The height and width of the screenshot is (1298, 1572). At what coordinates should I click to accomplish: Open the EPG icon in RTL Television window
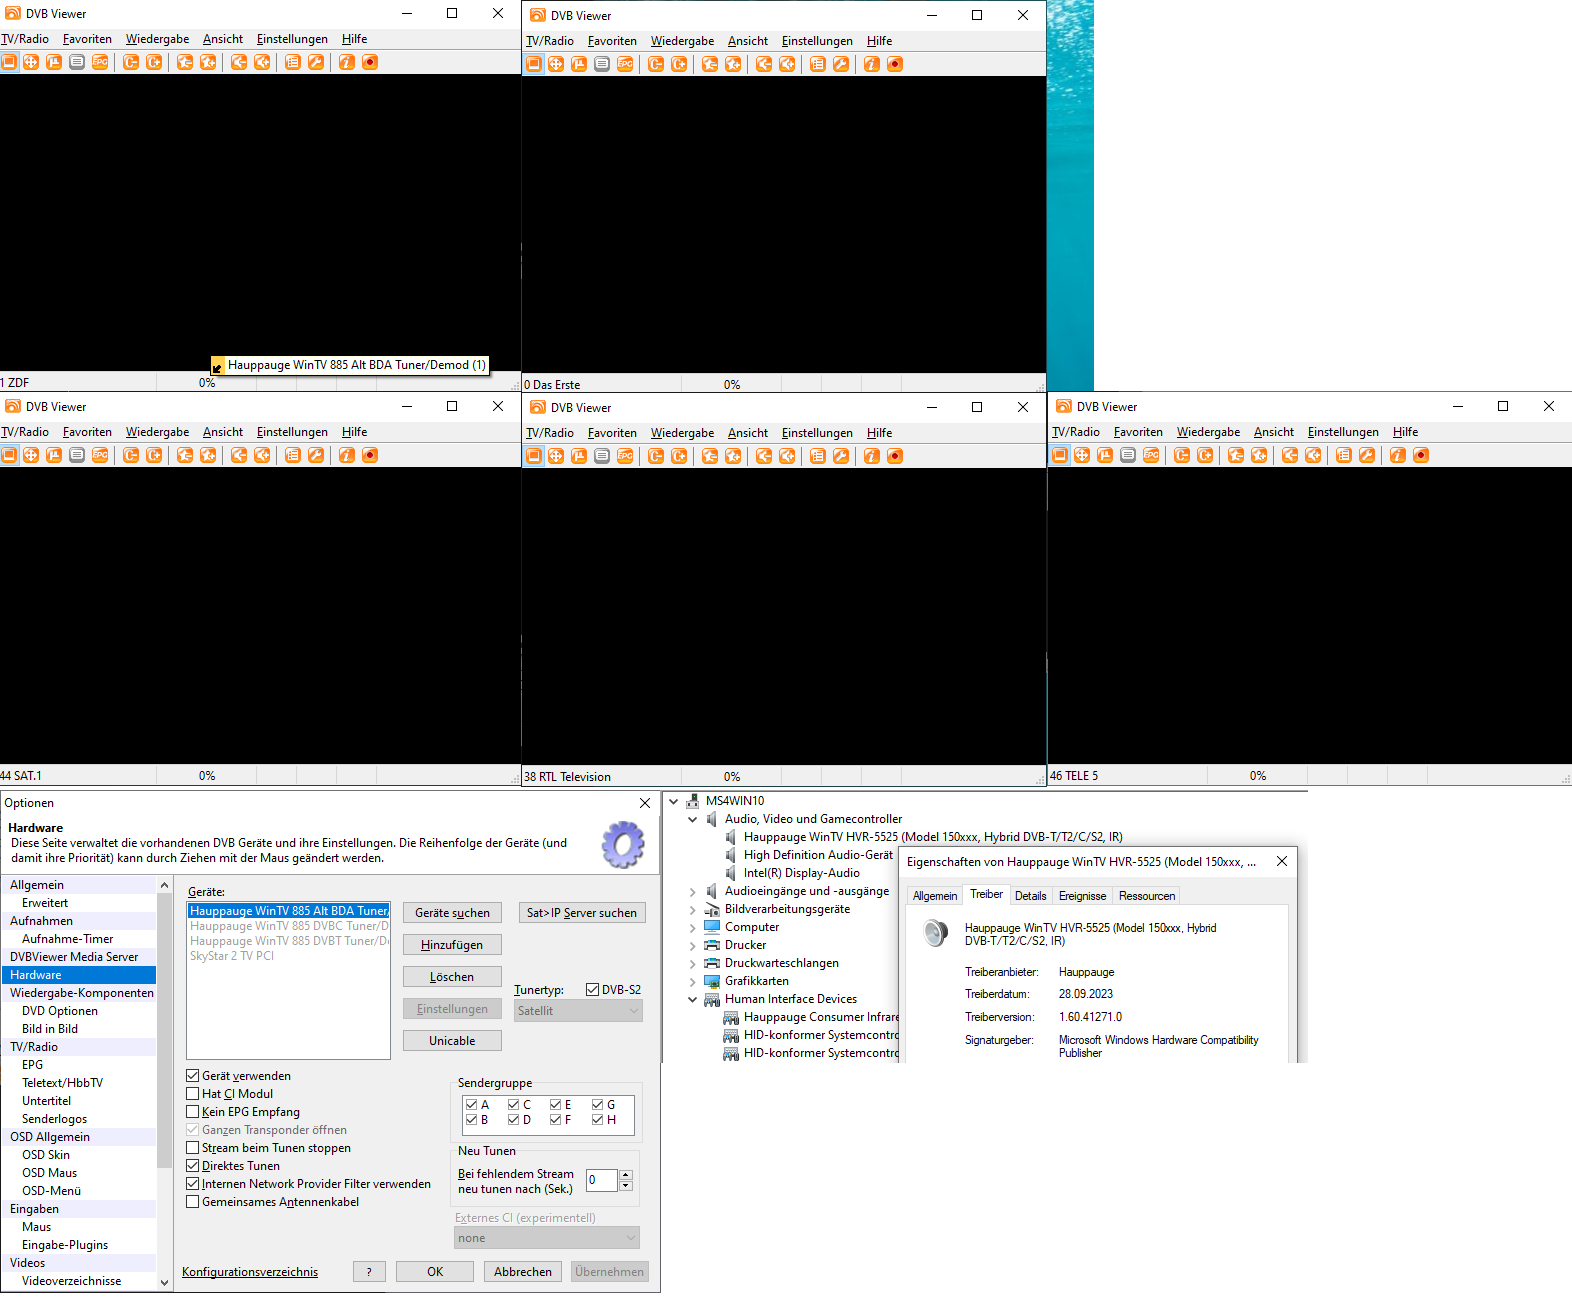[x=625, y=456]
